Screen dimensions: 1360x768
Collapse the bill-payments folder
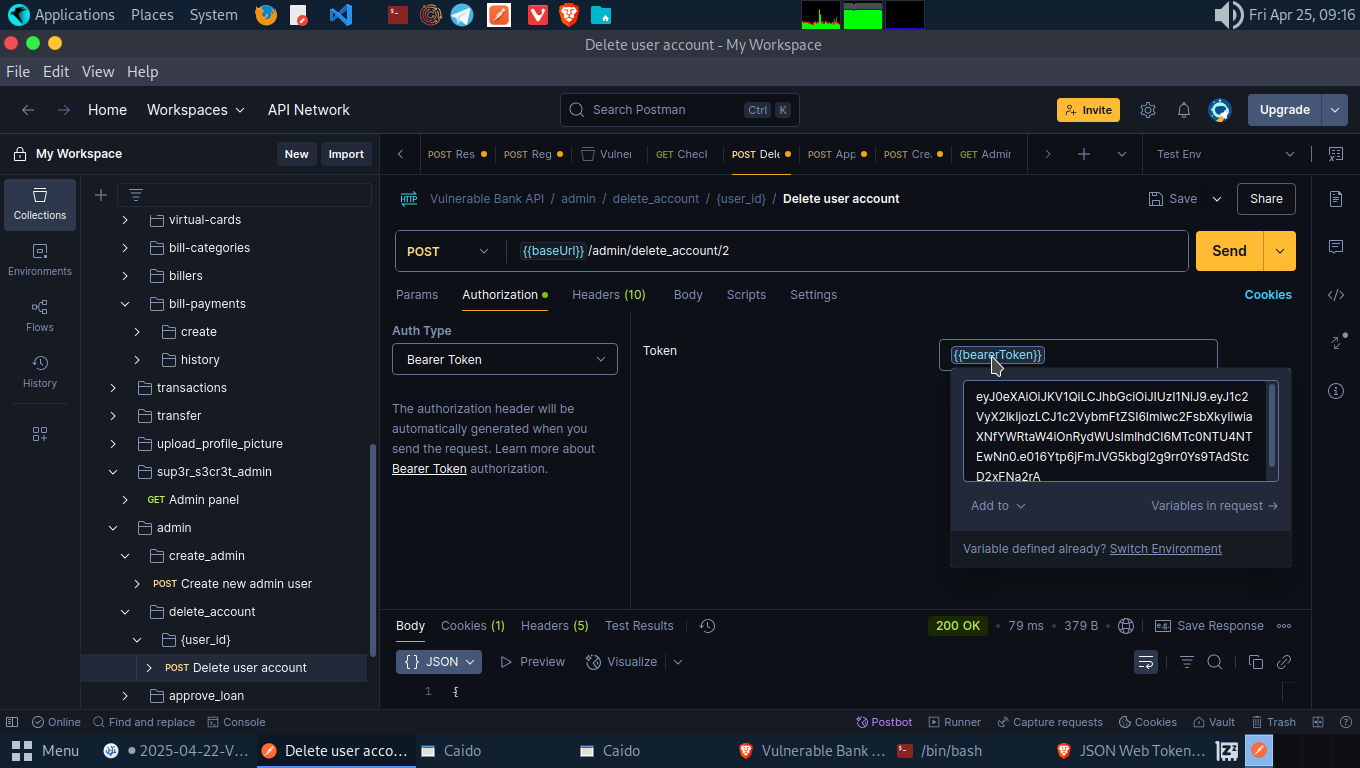click(x=125, y=304)
